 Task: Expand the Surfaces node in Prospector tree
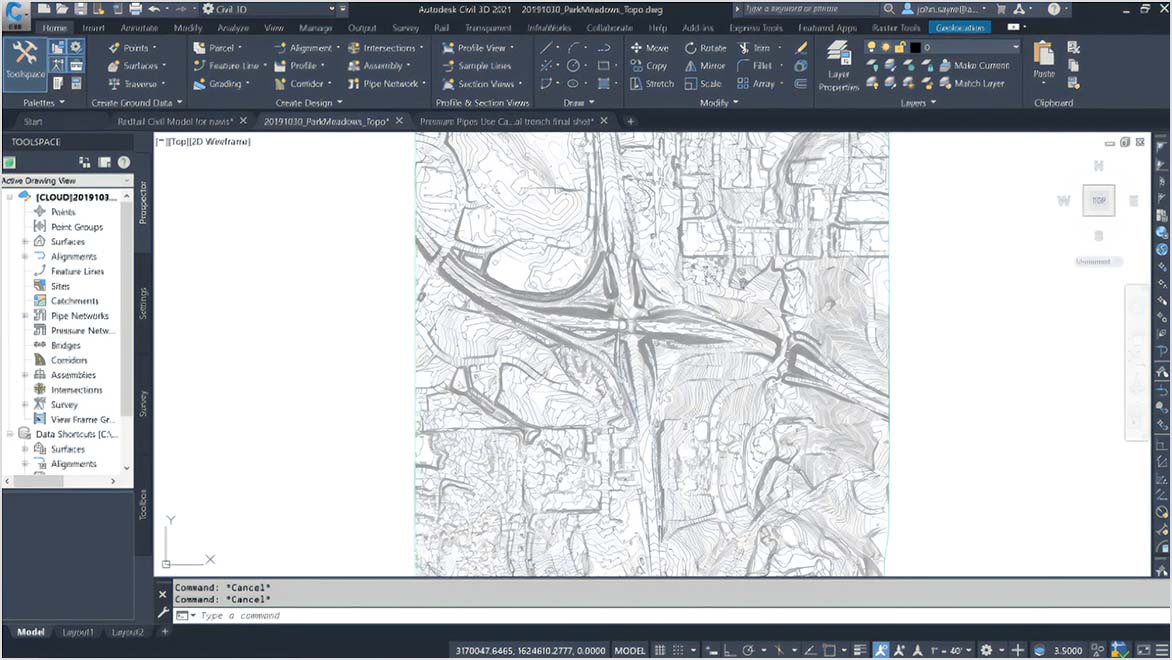[25, 242]
